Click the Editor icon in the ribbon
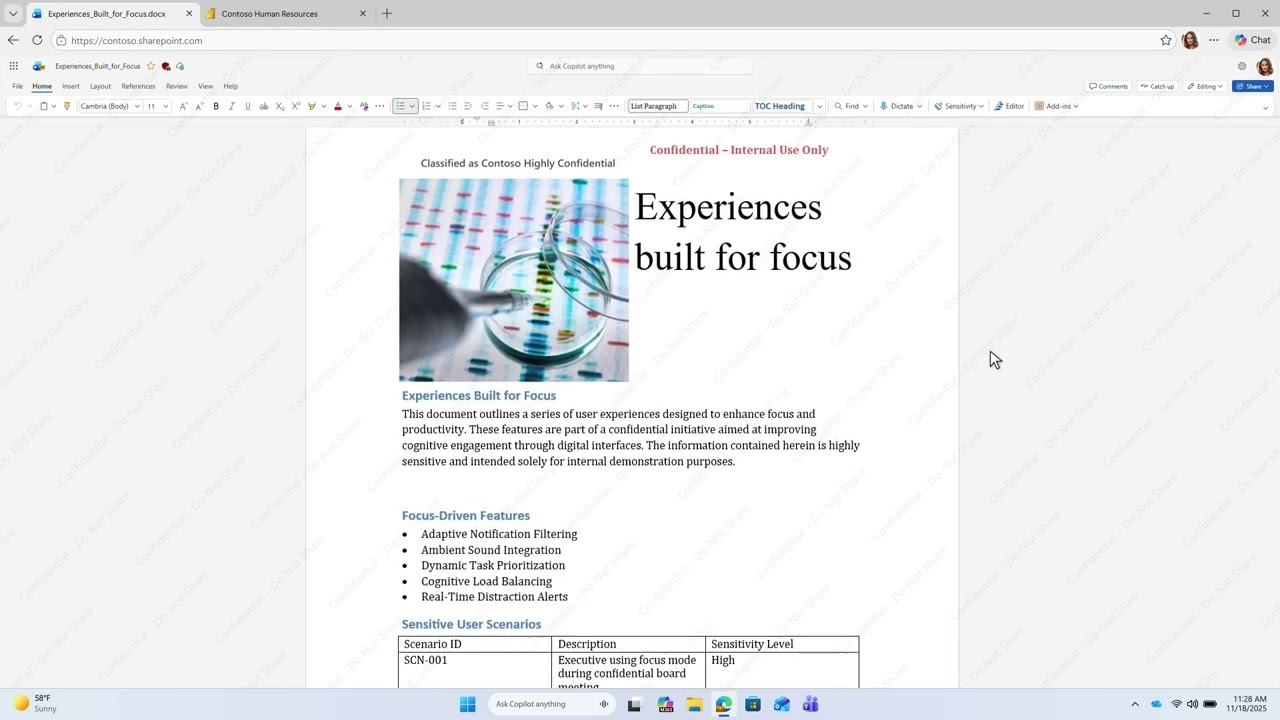The height and width of the screenshot is (720, 1280). [1009, 106]
